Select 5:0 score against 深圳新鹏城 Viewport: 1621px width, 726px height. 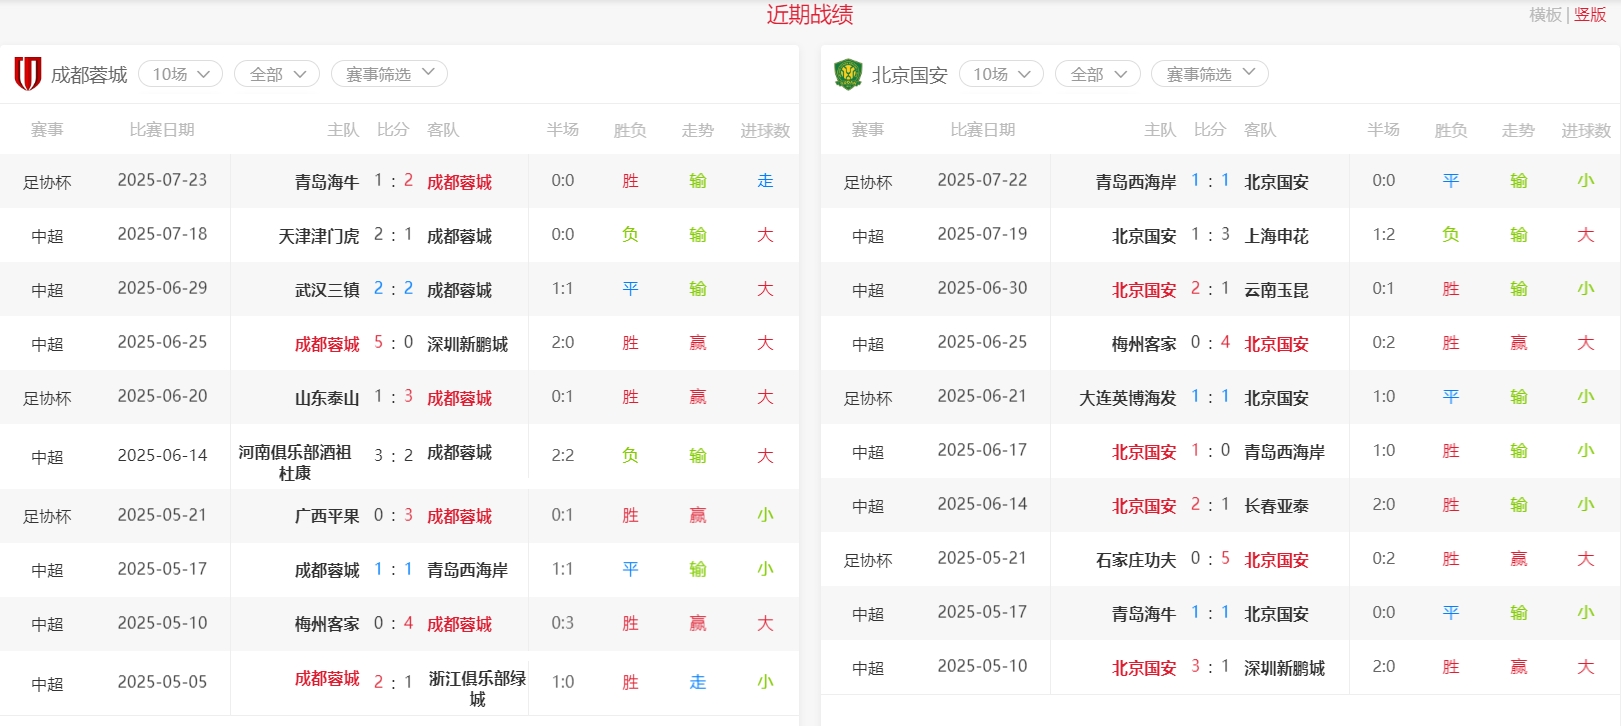coord(393,343)
